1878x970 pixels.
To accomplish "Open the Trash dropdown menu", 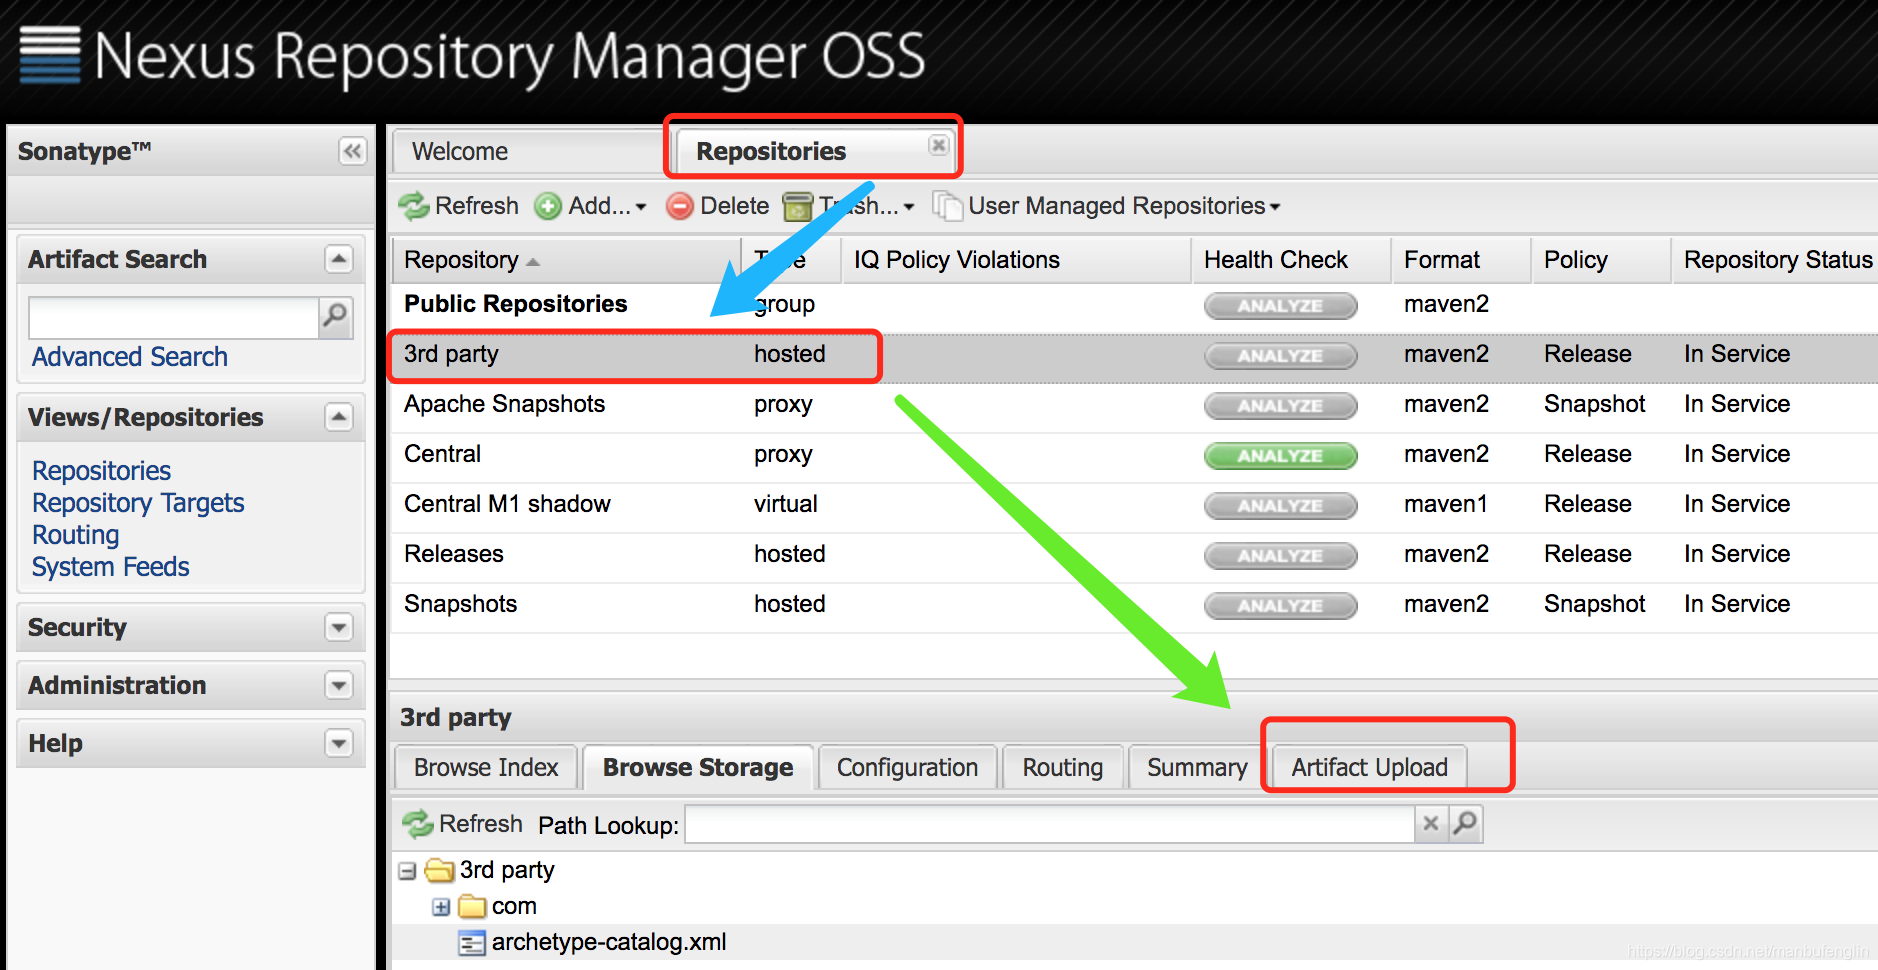I will pos(848,206).
